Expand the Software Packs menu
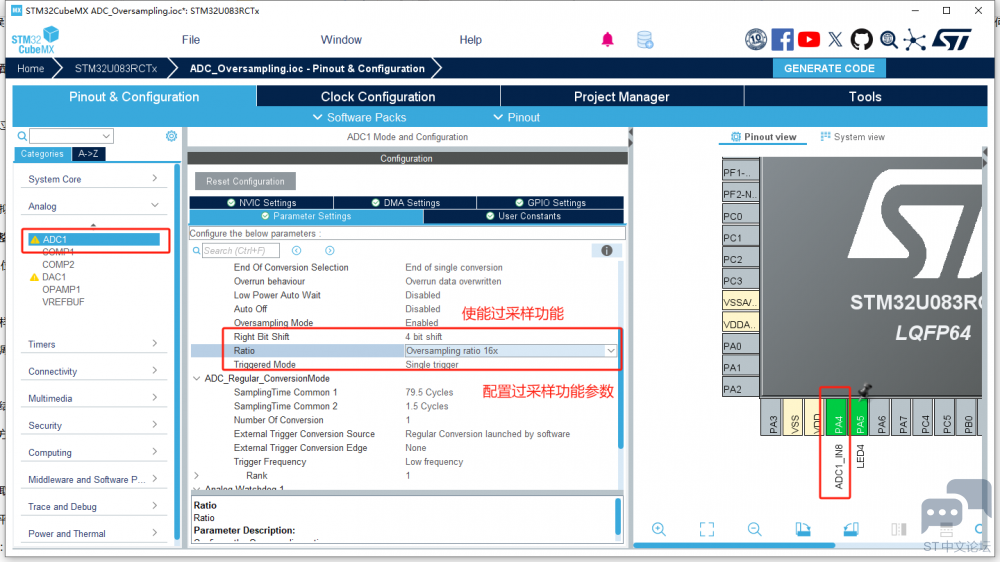Viewport: 1000px width, 562px height. pyautogui.click(x=360, y=117)
